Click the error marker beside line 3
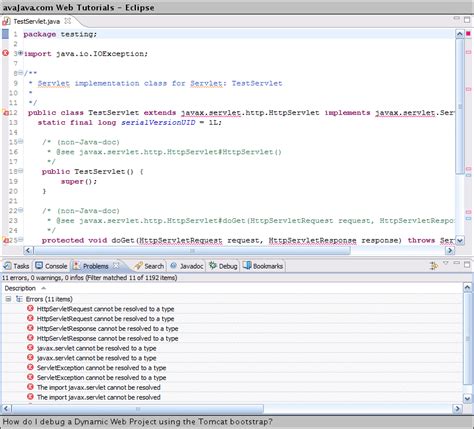 tap(5, 53)
